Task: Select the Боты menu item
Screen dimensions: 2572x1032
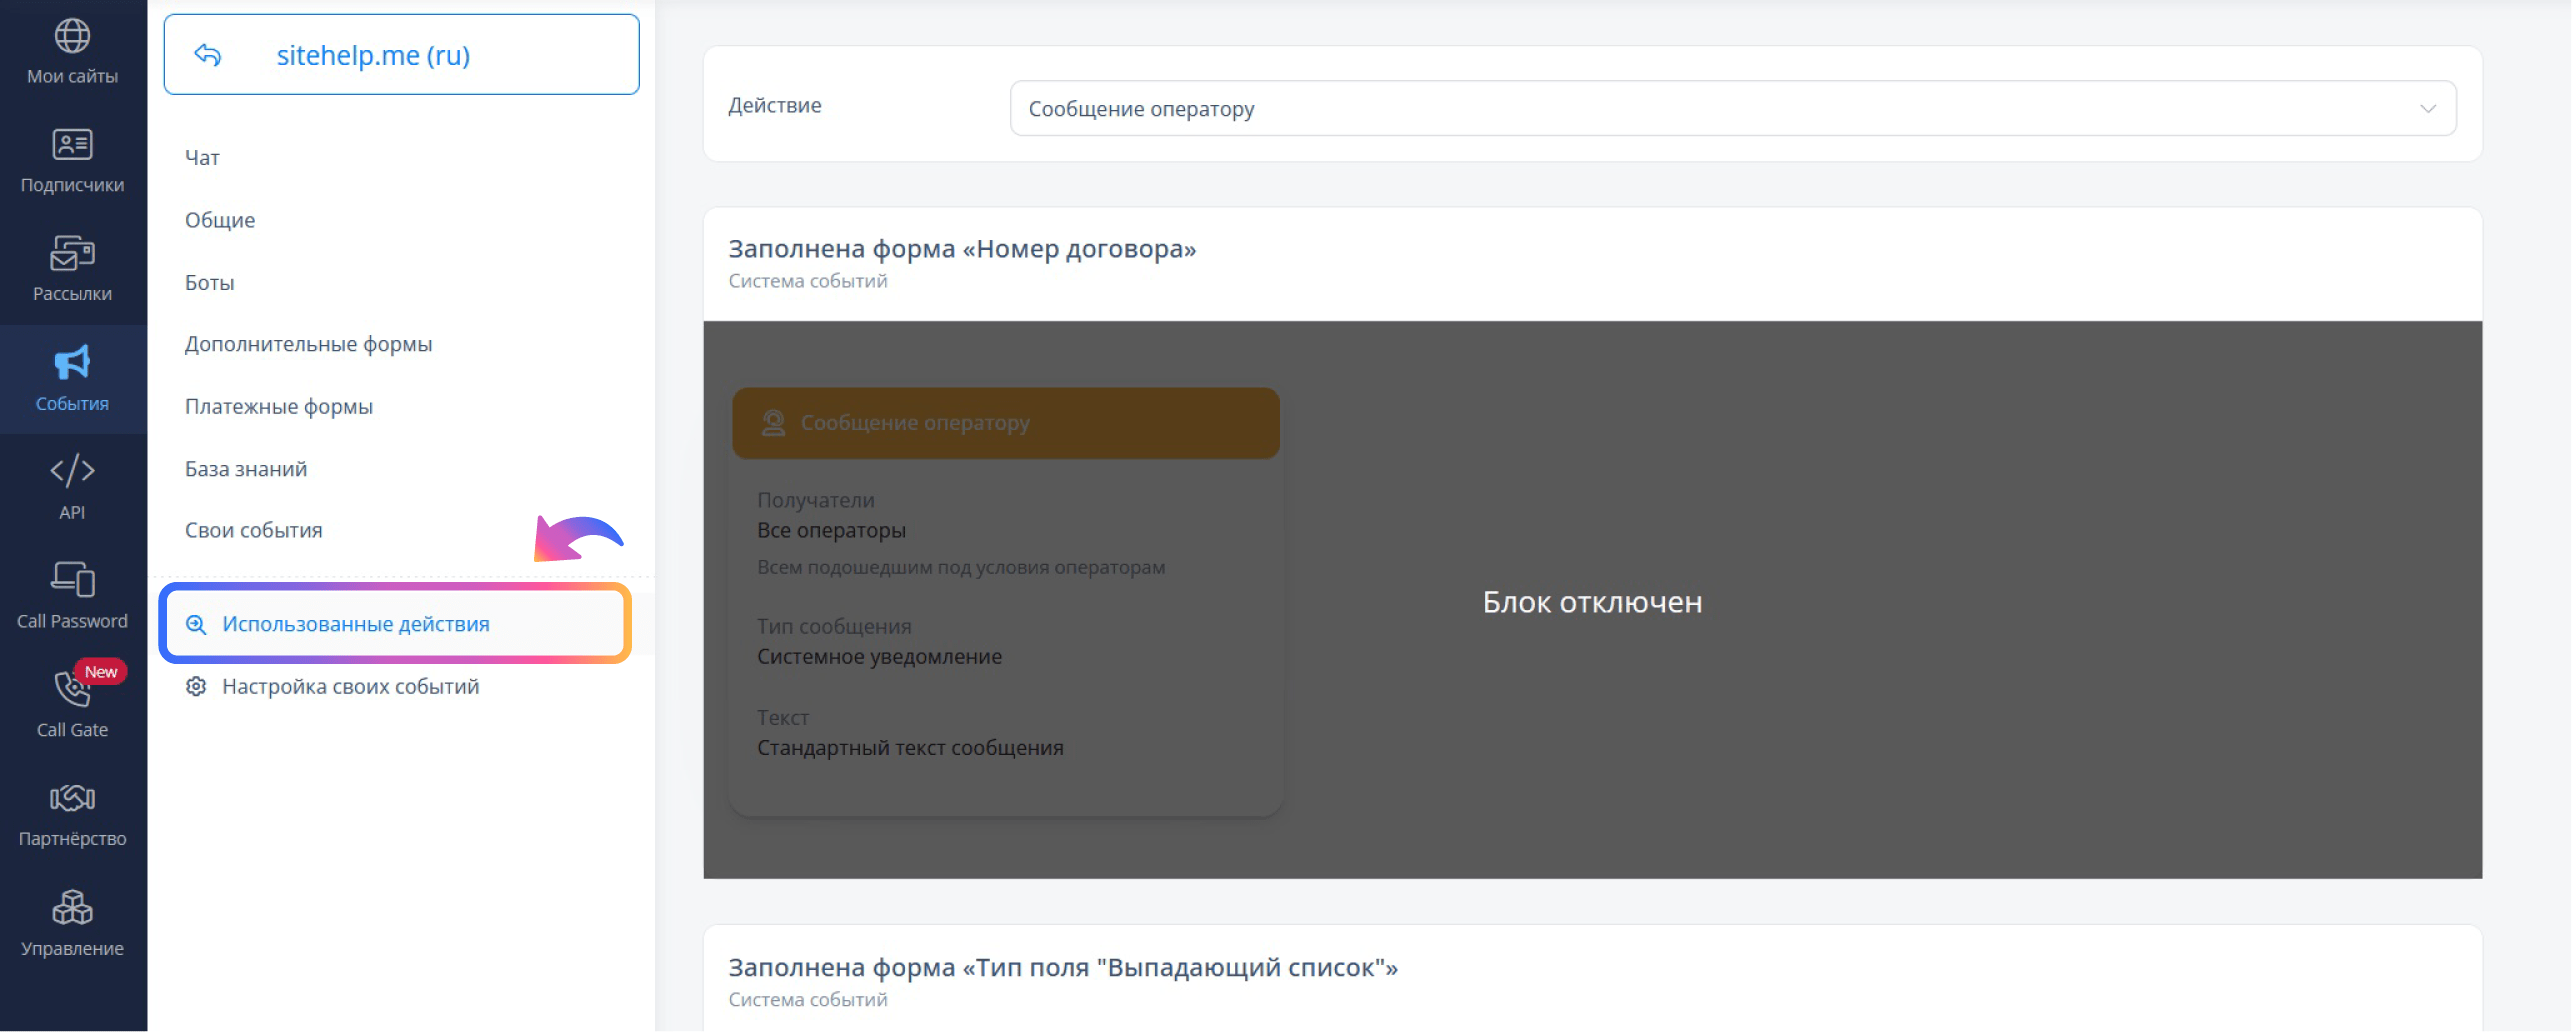Action: point(209,282)
